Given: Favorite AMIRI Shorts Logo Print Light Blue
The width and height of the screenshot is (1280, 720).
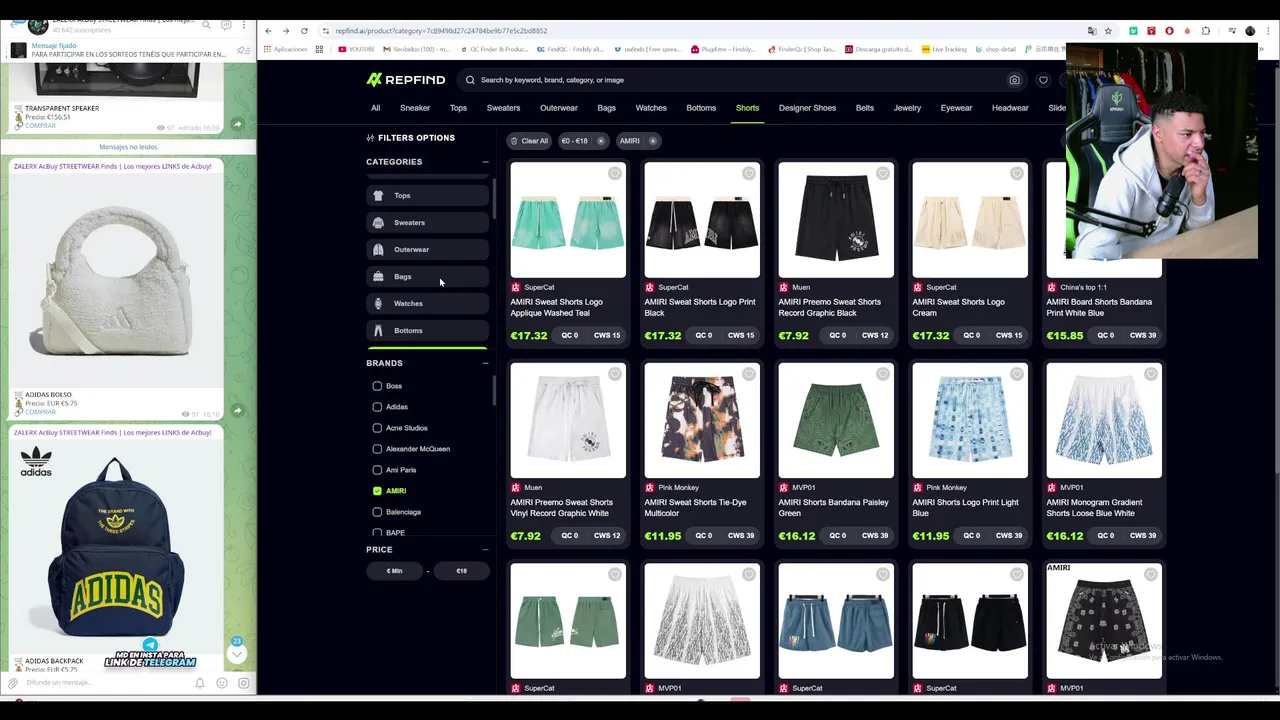Looking at the screenshot, I should coord(1017,374).
